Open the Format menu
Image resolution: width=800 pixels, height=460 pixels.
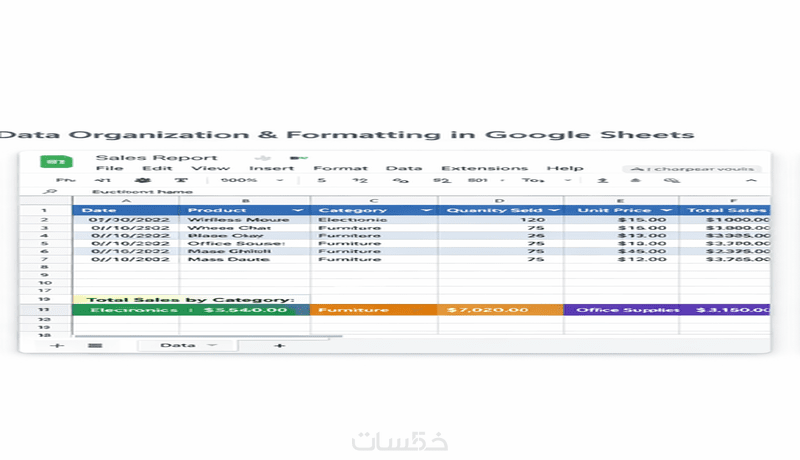coord(340,168)
